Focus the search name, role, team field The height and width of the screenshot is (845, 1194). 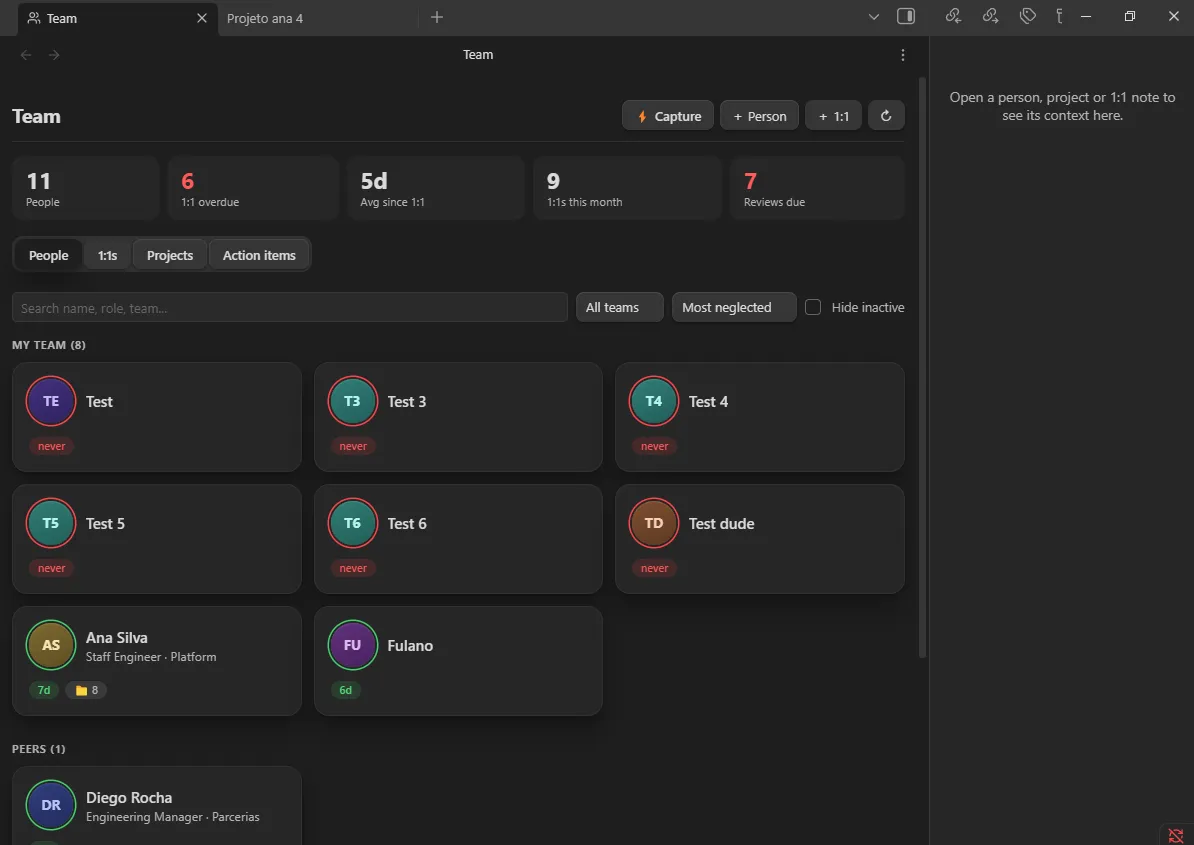coord(289,308)
